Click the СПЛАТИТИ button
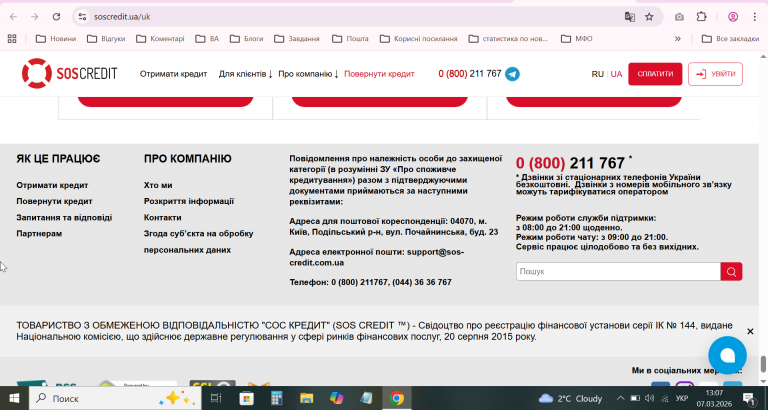 click(x=655, y=74)
